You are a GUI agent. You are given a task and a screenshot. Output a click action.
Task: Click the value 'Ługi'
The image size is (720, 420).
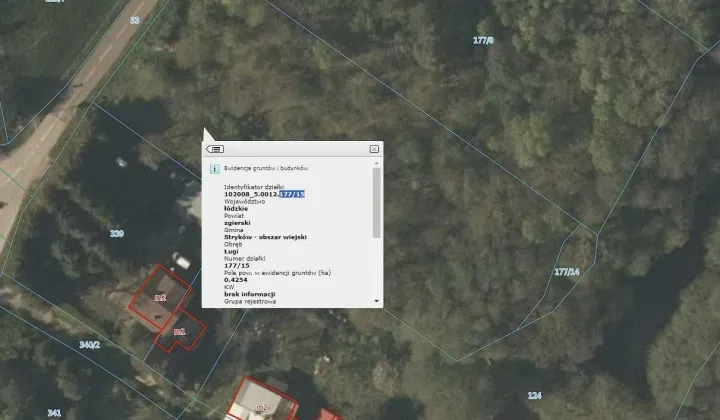click(x=231, y=252)
